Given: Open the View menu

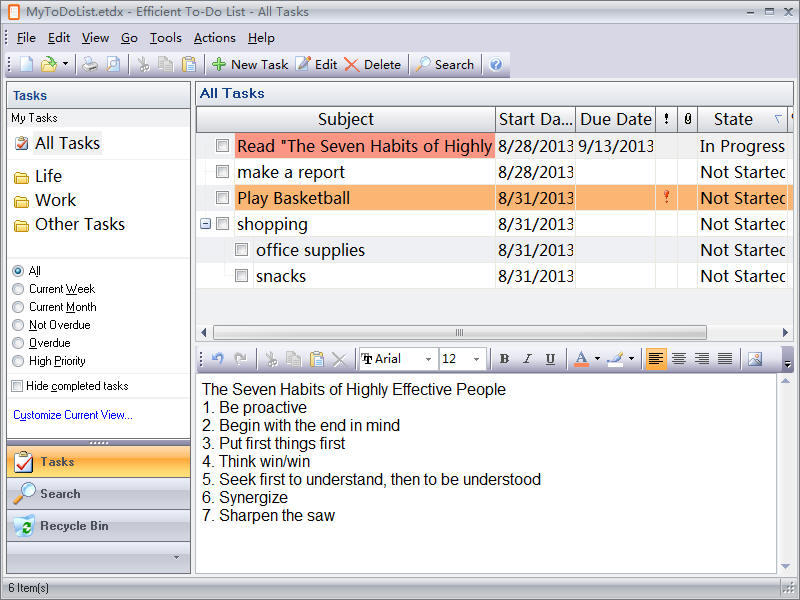Looking at the screenshot, I should 95,38.
